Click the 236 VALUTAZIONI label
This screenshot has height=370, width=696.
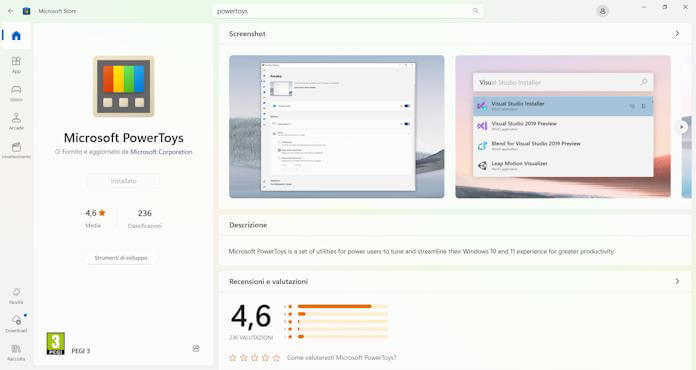(251, 338)
